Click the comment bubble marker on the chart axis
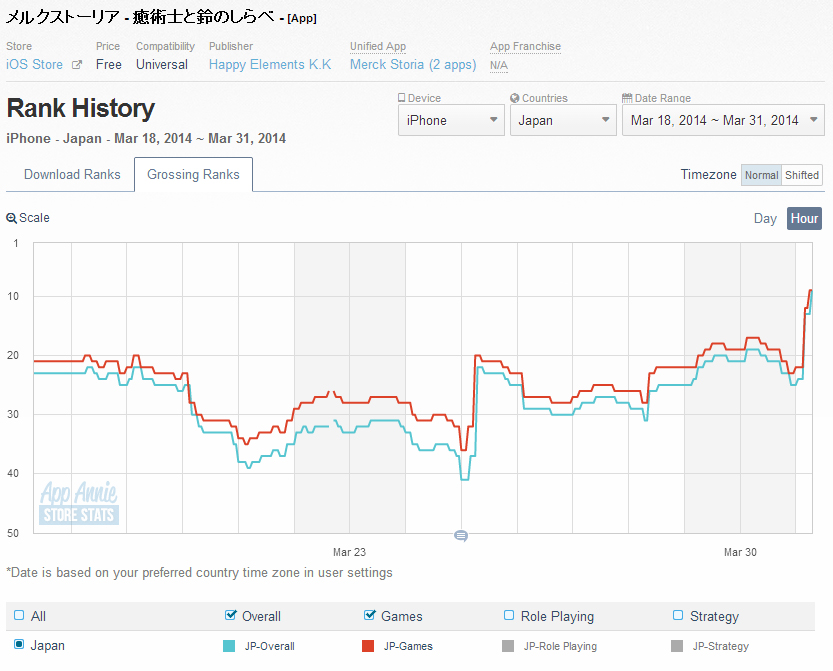Image resolution: width=833 pixels, height=671 pixels. point(461,536)
